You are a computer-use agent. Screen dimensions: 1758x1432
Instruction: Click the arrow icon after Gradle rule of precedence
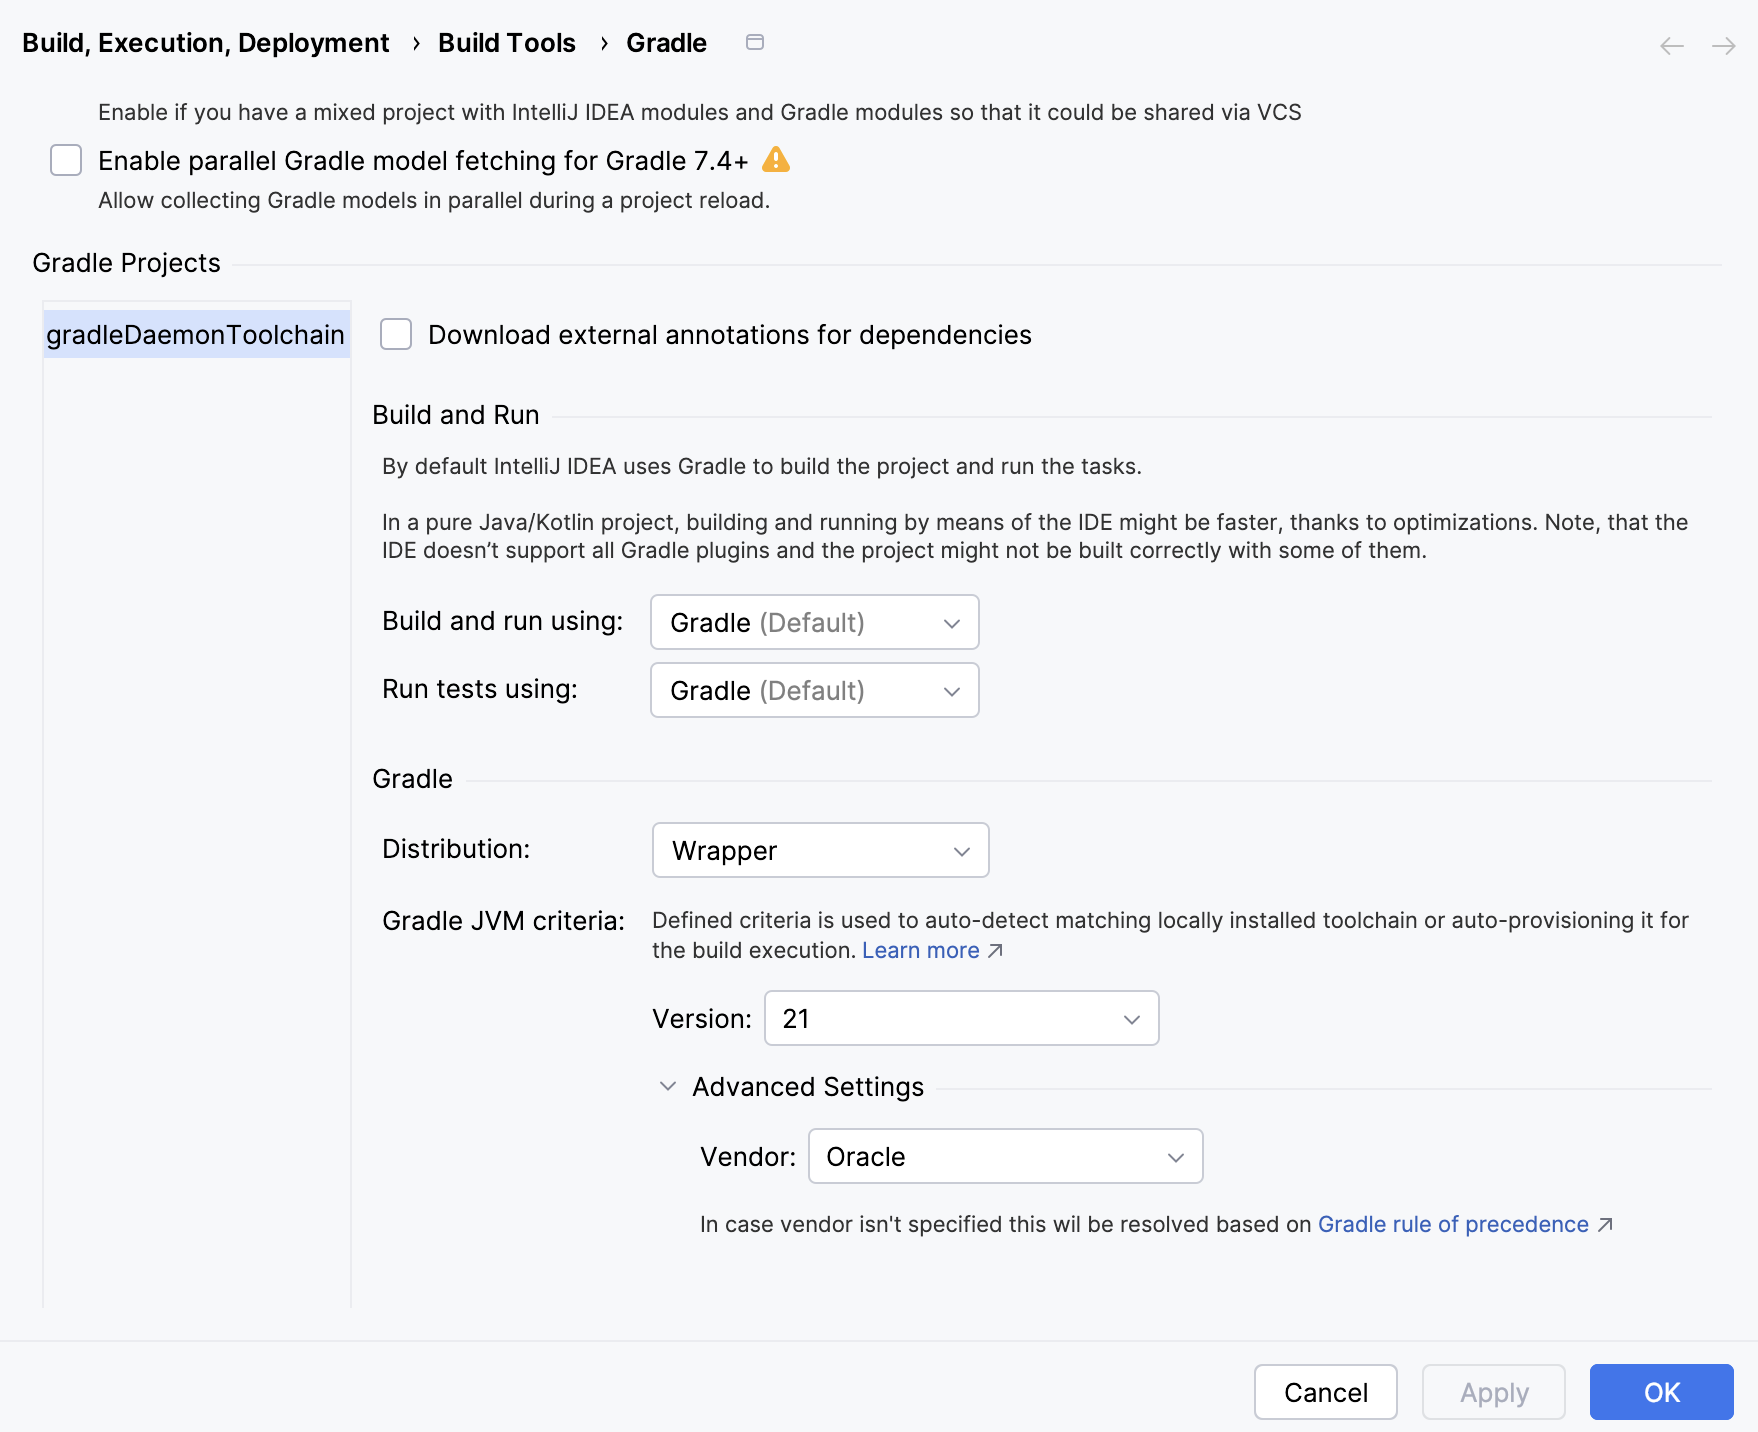pyautogui.click(x=1606, y=1224)
